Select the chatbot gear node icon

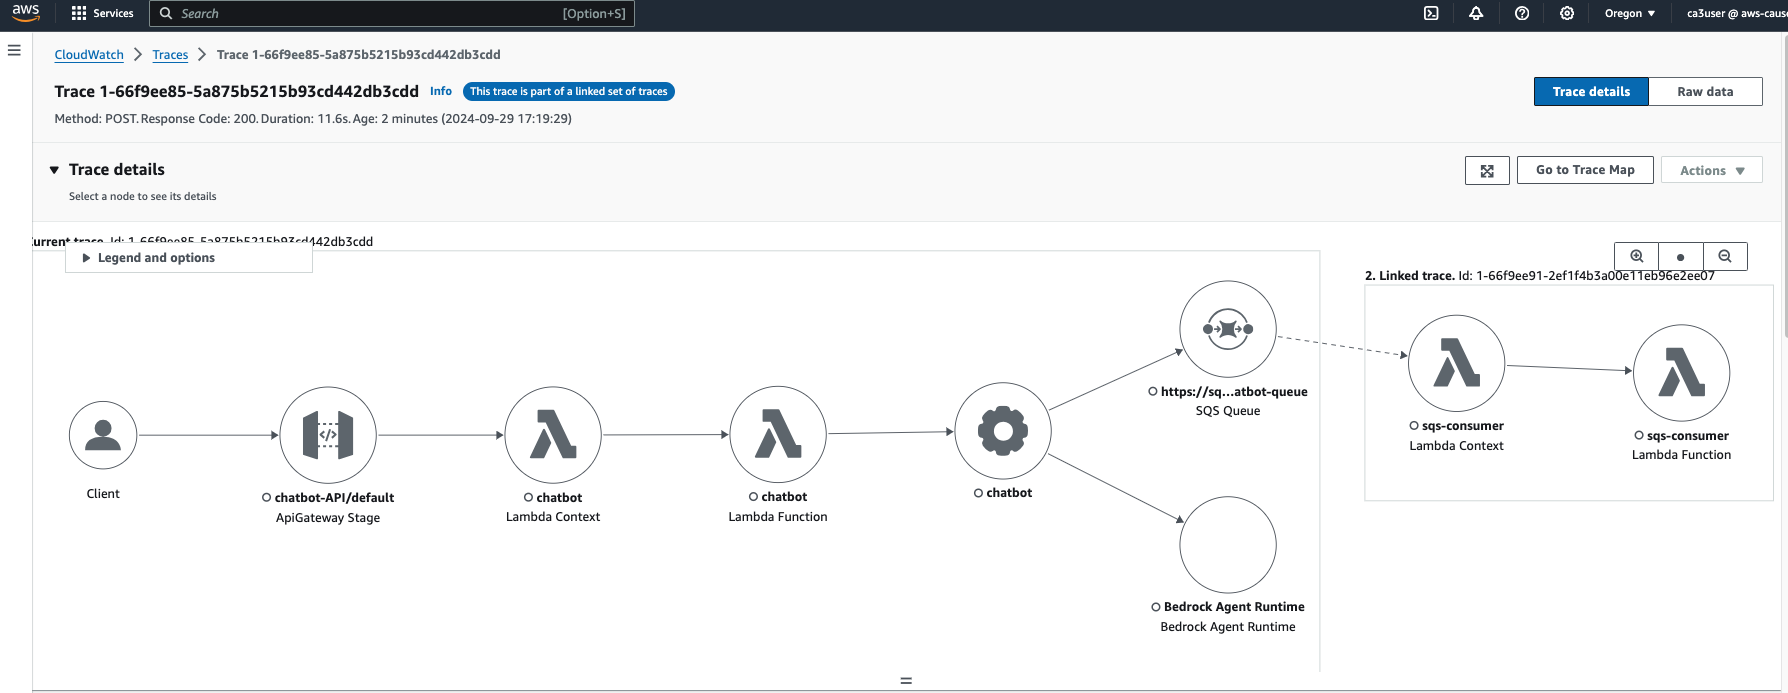click(x=1003, y=431)
